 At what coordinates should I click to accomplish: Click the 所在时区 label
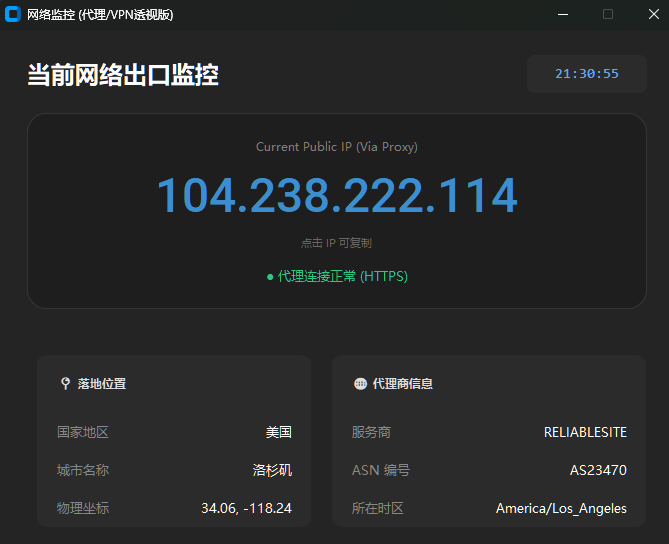[378, 508]
